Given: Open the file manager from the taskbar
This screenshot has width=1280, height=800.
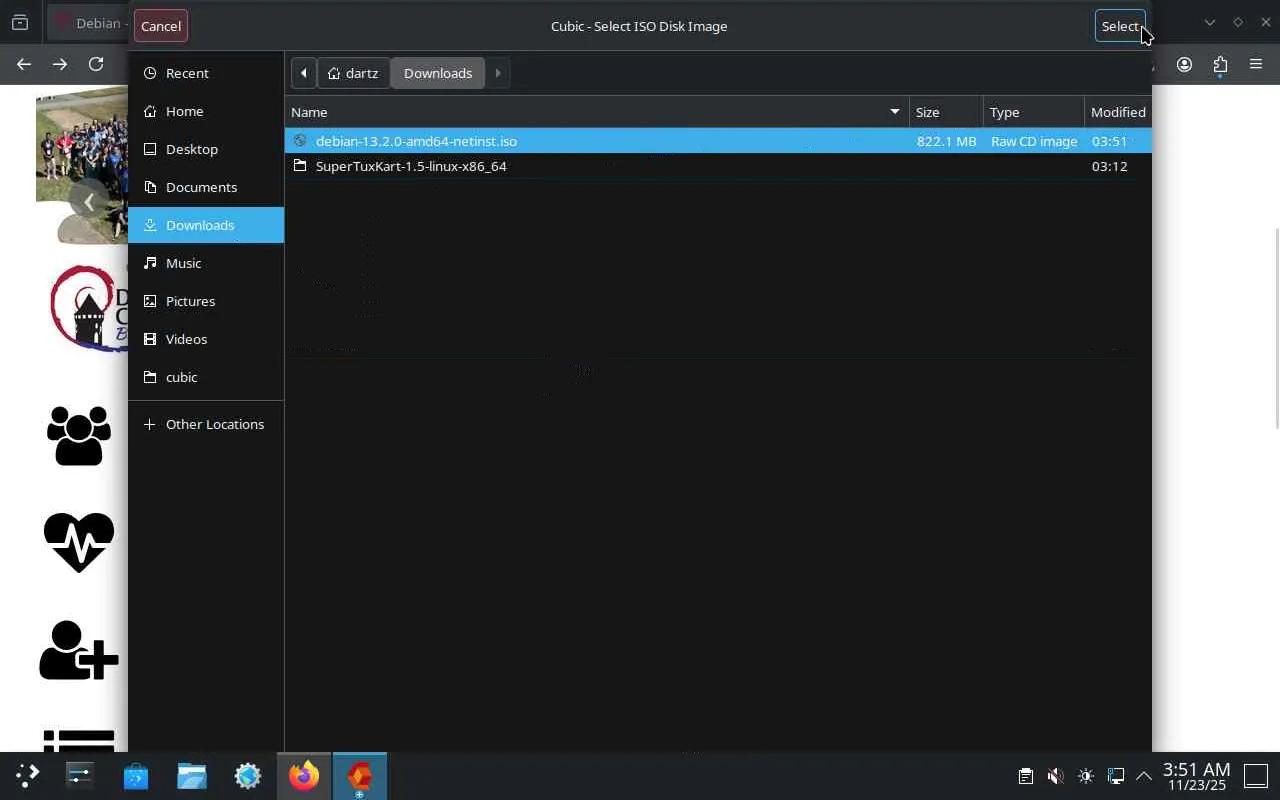Looking at the screenshot, I should click(192, 775).
